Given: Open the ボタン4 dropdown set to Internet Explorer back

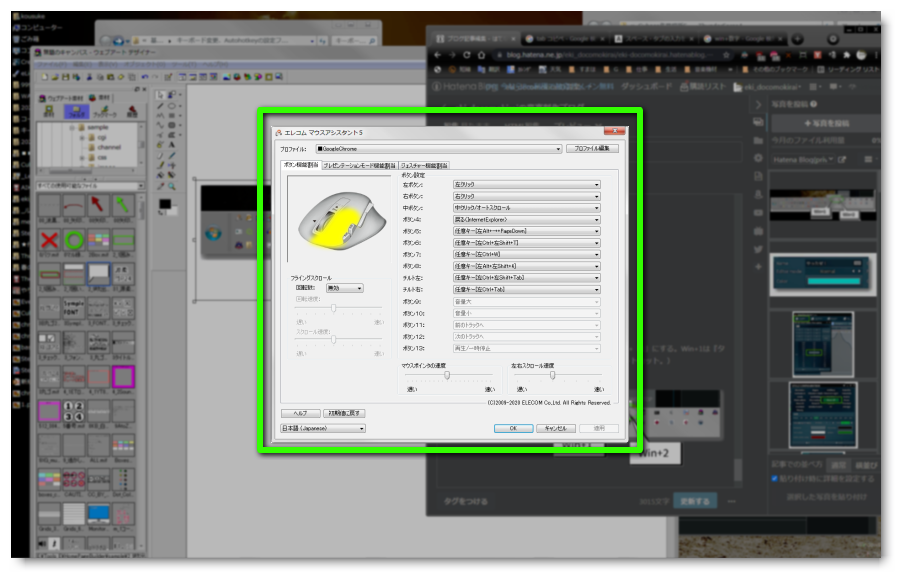Looking at the screenshot, I should tap(526, 220).
